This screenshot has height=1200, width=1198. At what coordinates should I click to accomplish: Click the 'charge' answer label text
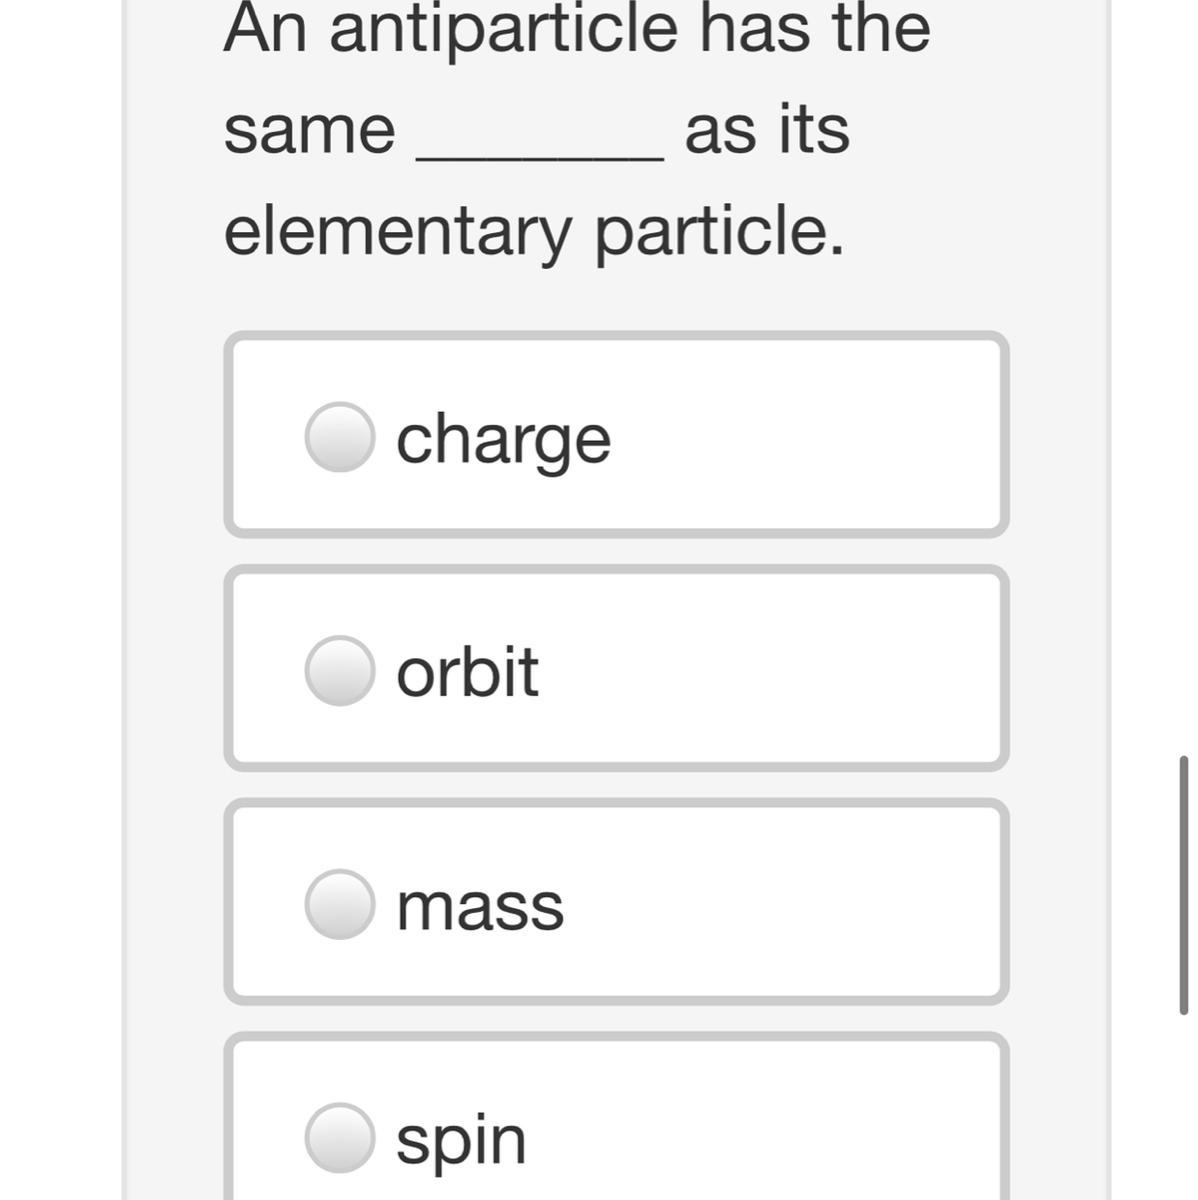coord(503,439)
